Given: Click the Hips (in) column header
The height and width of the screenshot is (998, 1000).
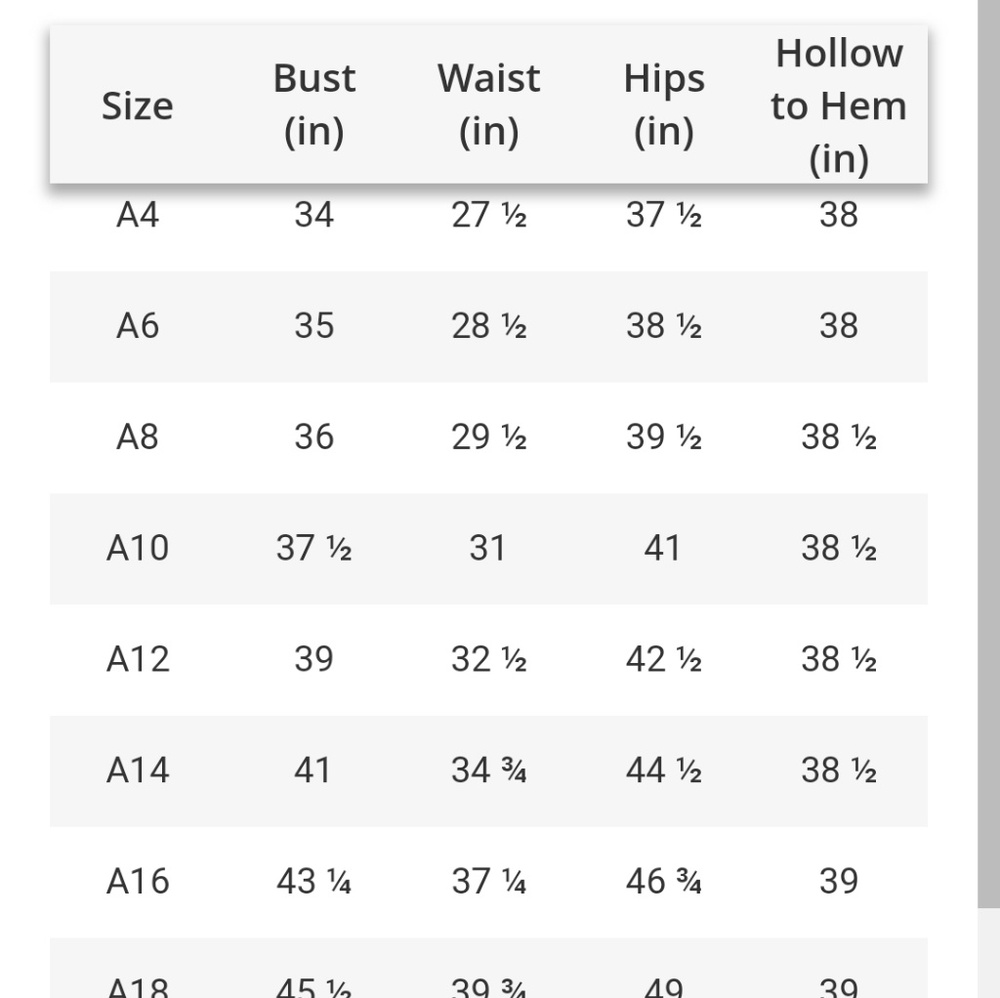Looking at the screenshot, I should click(x=664, y=105).
